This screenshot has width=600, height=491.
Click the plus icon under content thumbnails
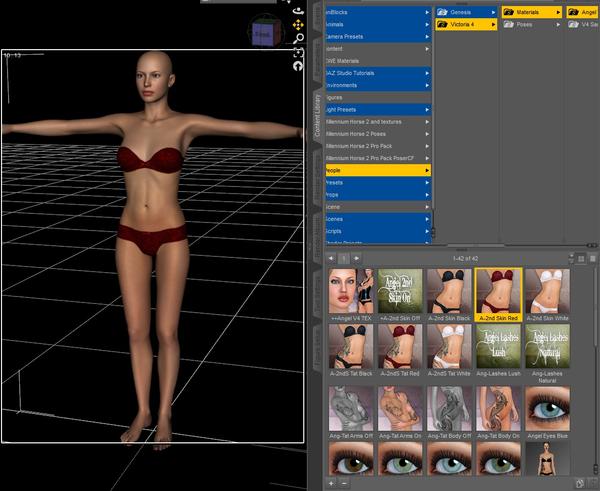click(x=331, y=484)
